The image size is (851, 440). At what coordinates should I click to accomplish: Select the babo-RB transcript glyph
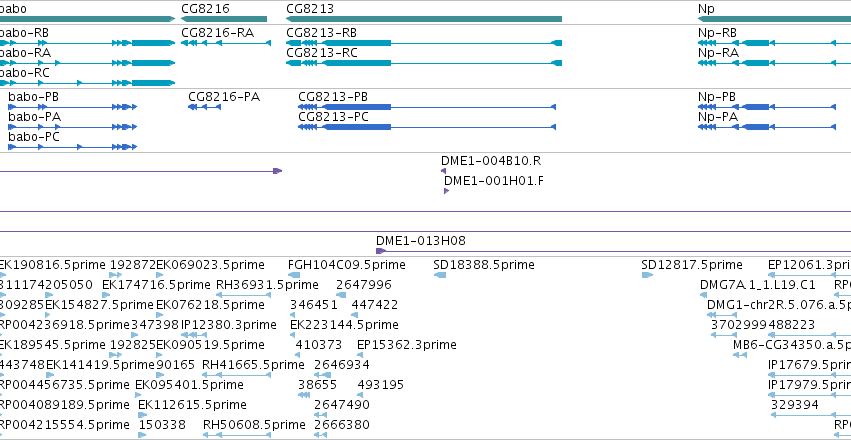(x=87, y=43)
